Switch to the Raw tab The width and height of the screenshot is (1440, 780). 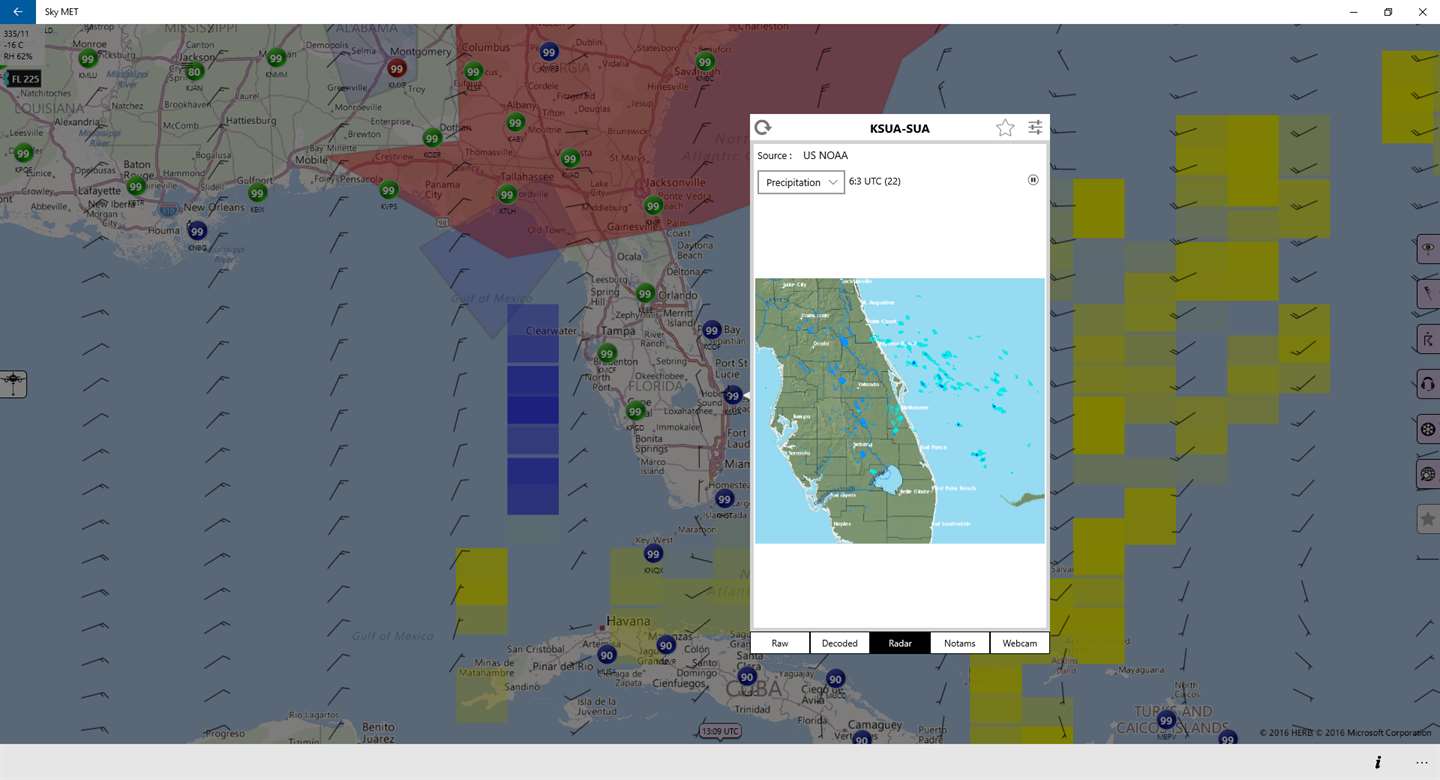780,643
